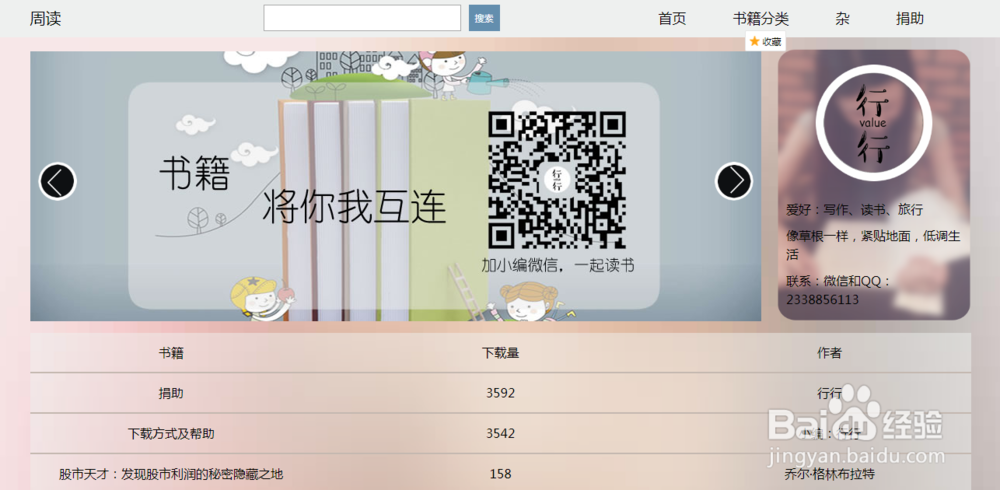Open 下载方式及帮助 table entry
This screenshot has width=1000, height=490.
[171, 434]
